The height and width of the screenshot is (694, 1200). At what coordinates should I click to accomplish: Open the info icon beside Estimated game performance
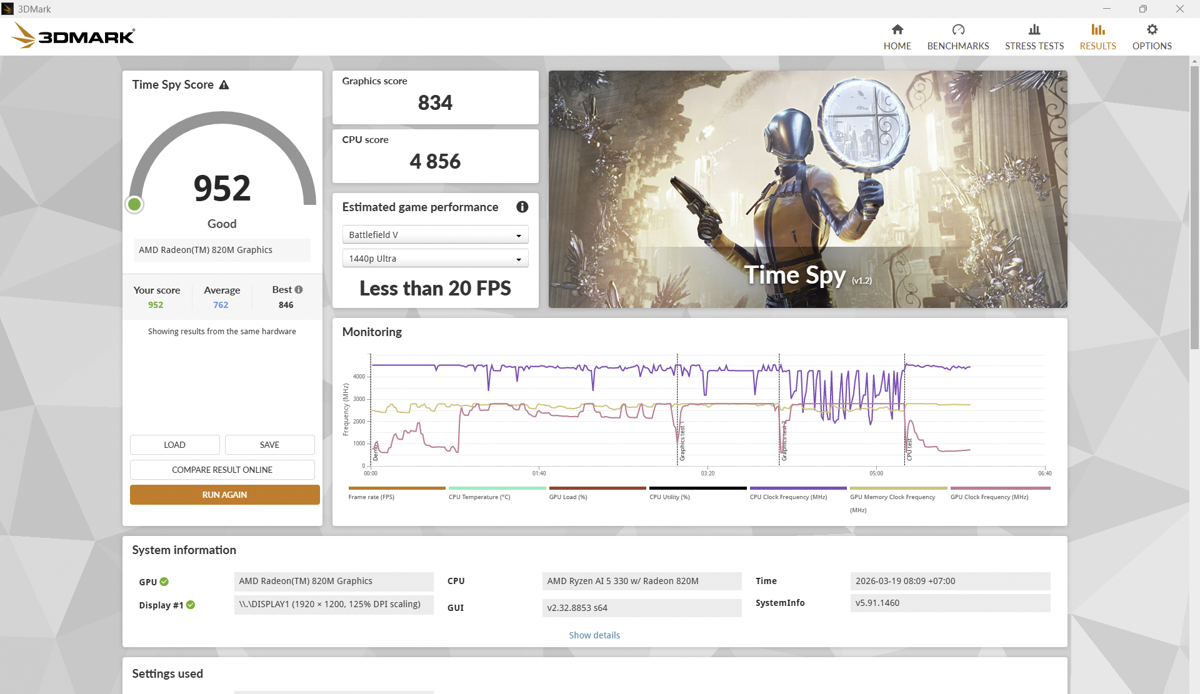coord(521,207)
